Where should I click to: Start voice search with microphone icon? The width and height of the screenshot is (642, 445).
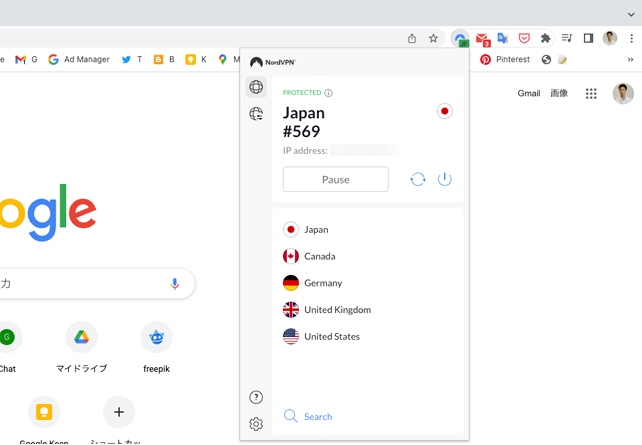(x=175, y=284)
